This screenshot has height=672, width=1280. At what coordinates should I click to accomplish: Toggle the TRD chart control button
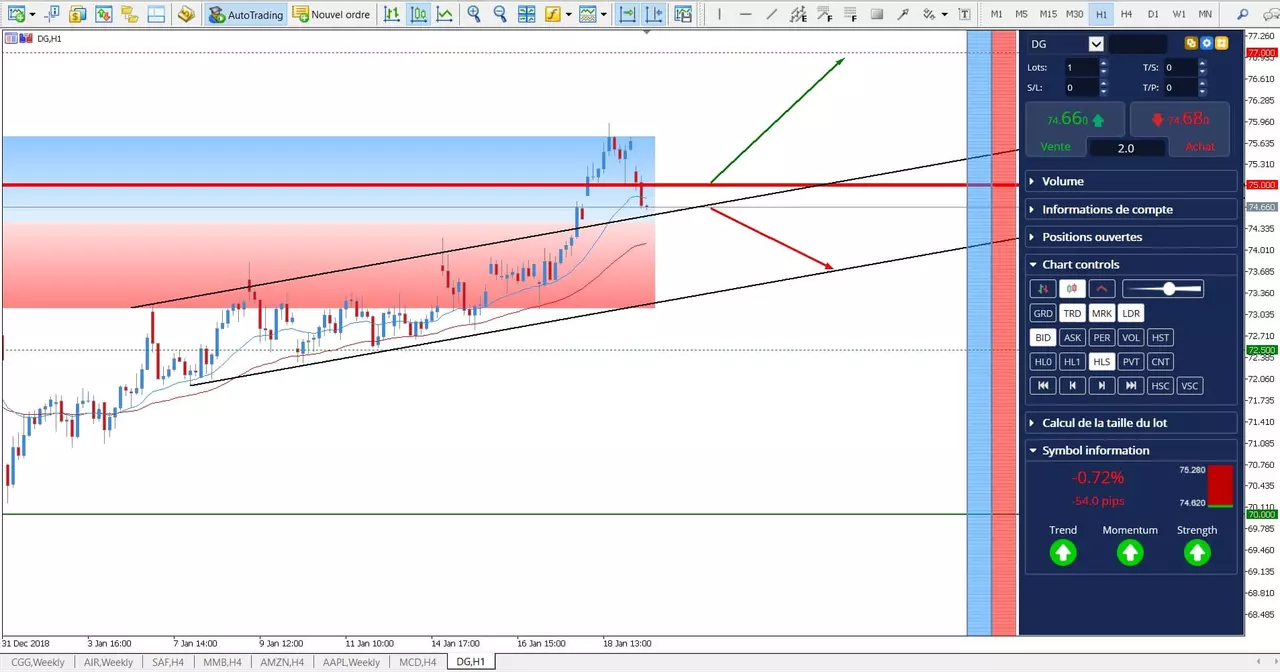[1072, 313]
